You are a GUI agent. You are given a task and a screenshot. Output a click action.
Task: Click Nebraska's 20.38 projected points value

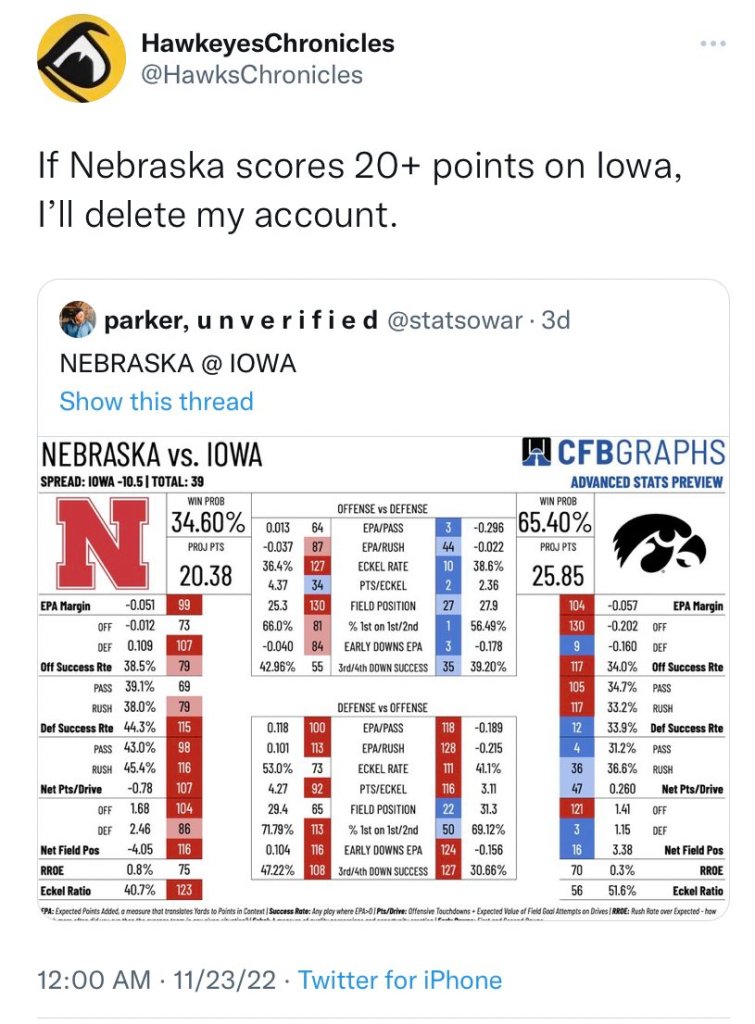(209, 575)
